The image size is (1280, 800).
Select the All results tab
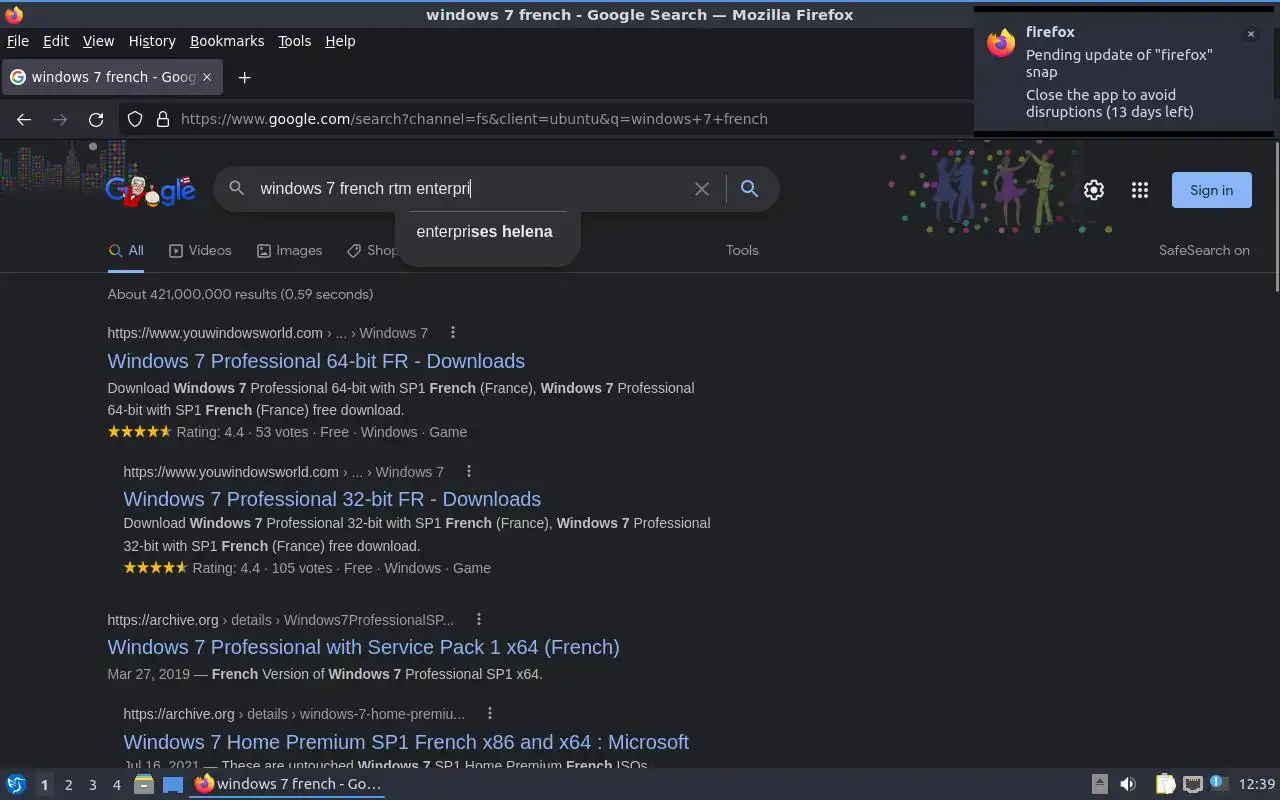(x=126, y=250)
